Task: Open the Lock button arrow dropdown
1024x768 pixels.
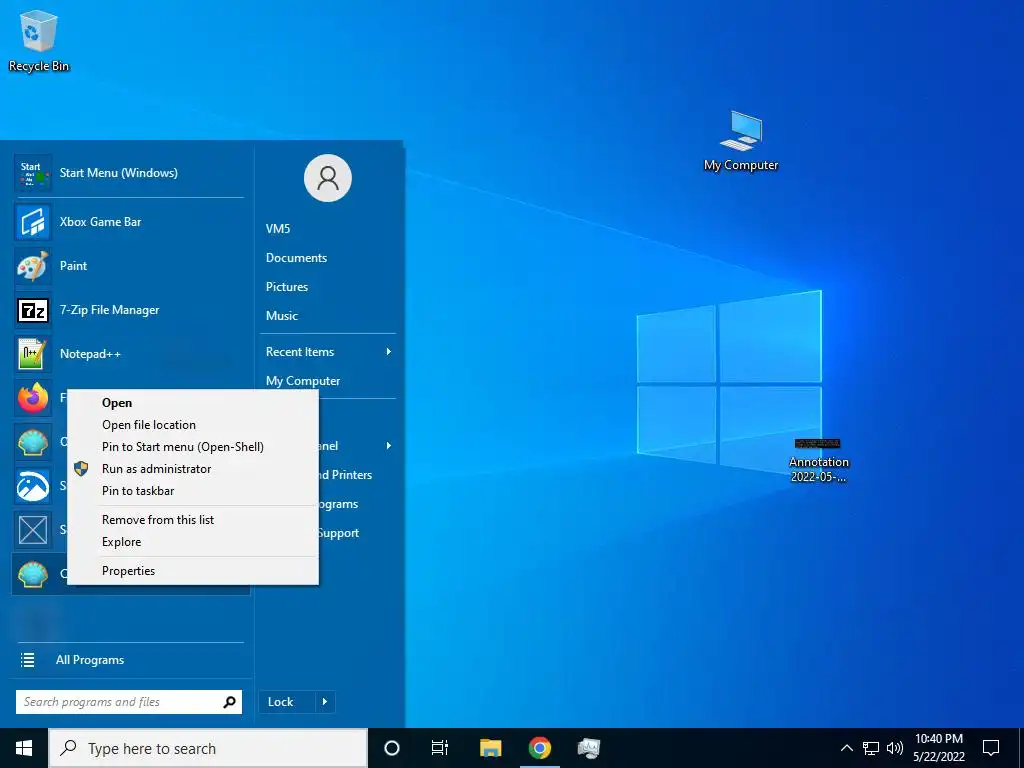Action: point(325,702)
